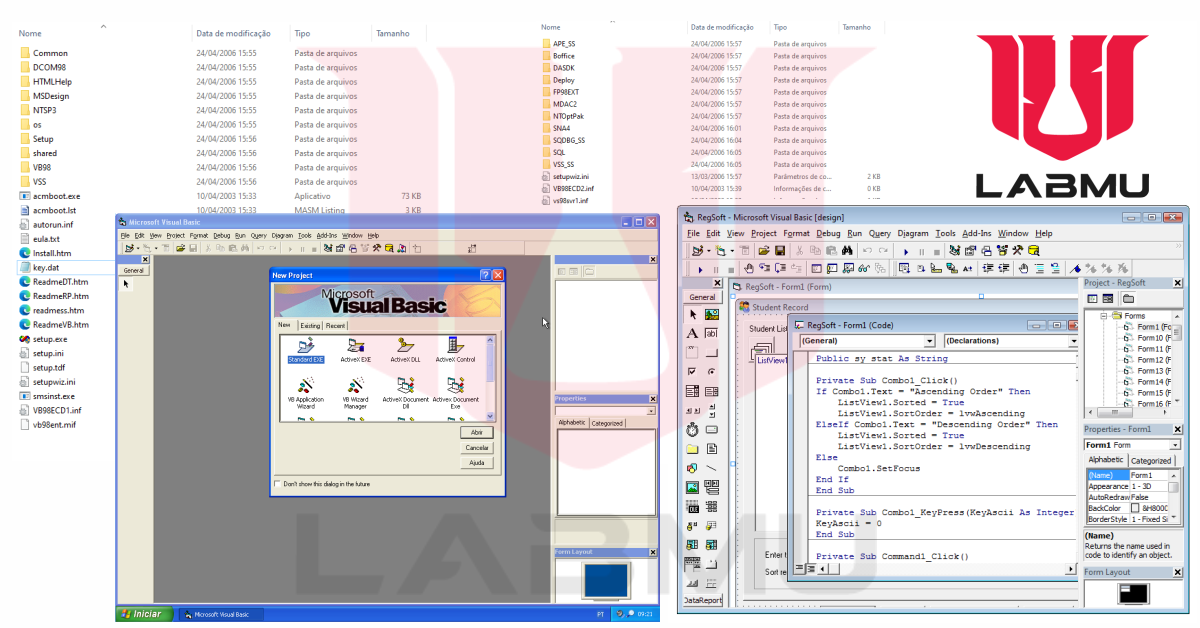The width and height of the screenshot is (1200, 628).
Task: Switch to Existing tab in New Project
Action: (311, 325)
